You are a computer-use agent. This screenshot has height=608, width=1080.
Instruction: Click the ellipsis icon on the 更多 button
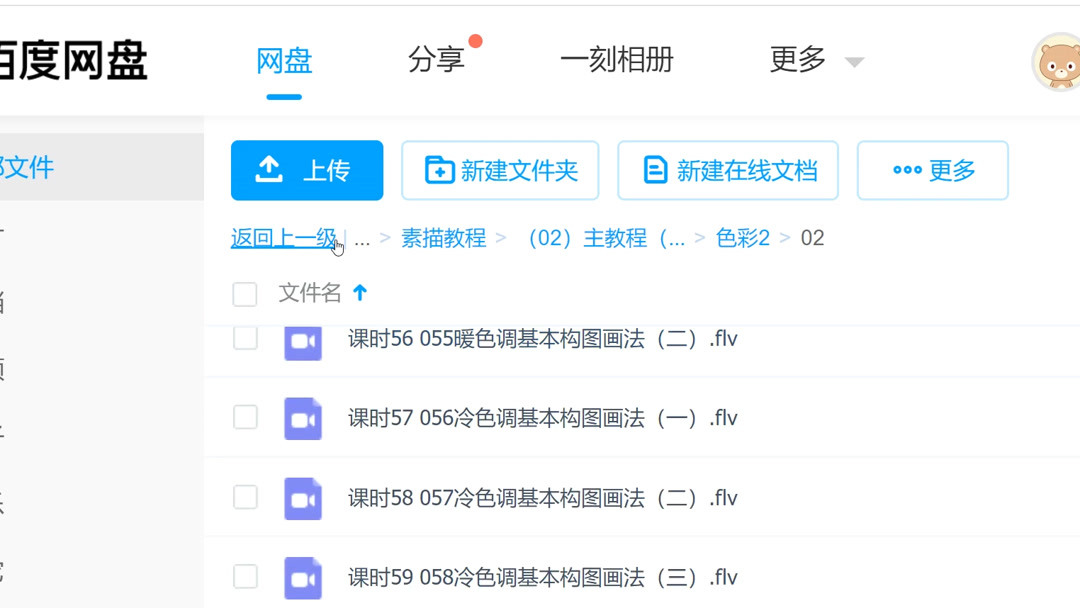907,170
